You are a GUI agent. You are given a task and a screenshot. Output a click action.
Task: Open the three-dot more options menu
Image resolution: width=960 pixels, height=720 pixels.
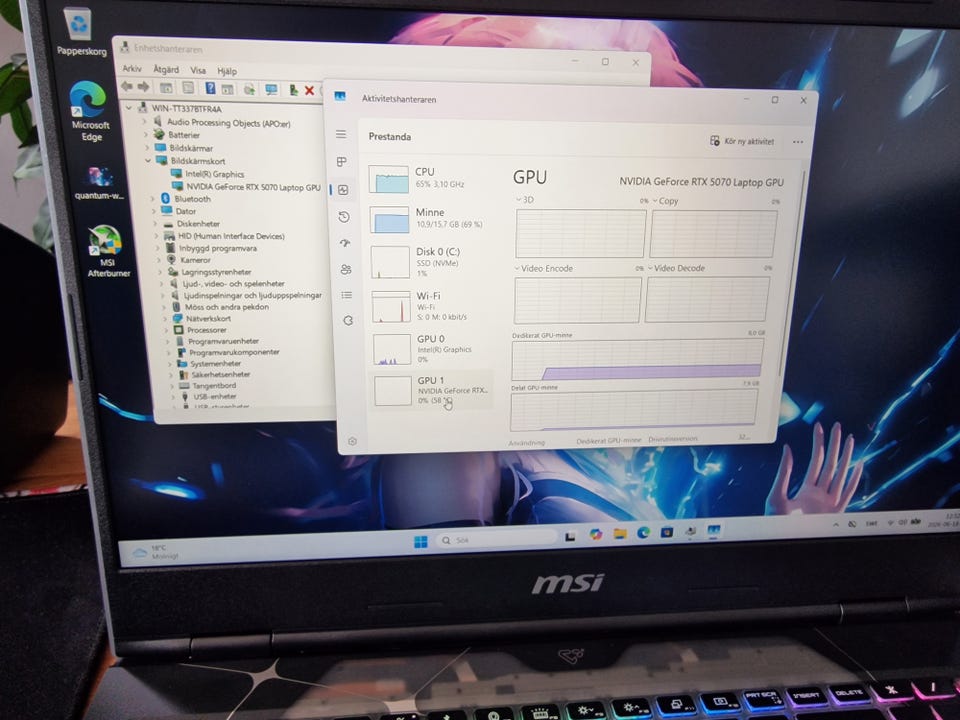point(798,142)
